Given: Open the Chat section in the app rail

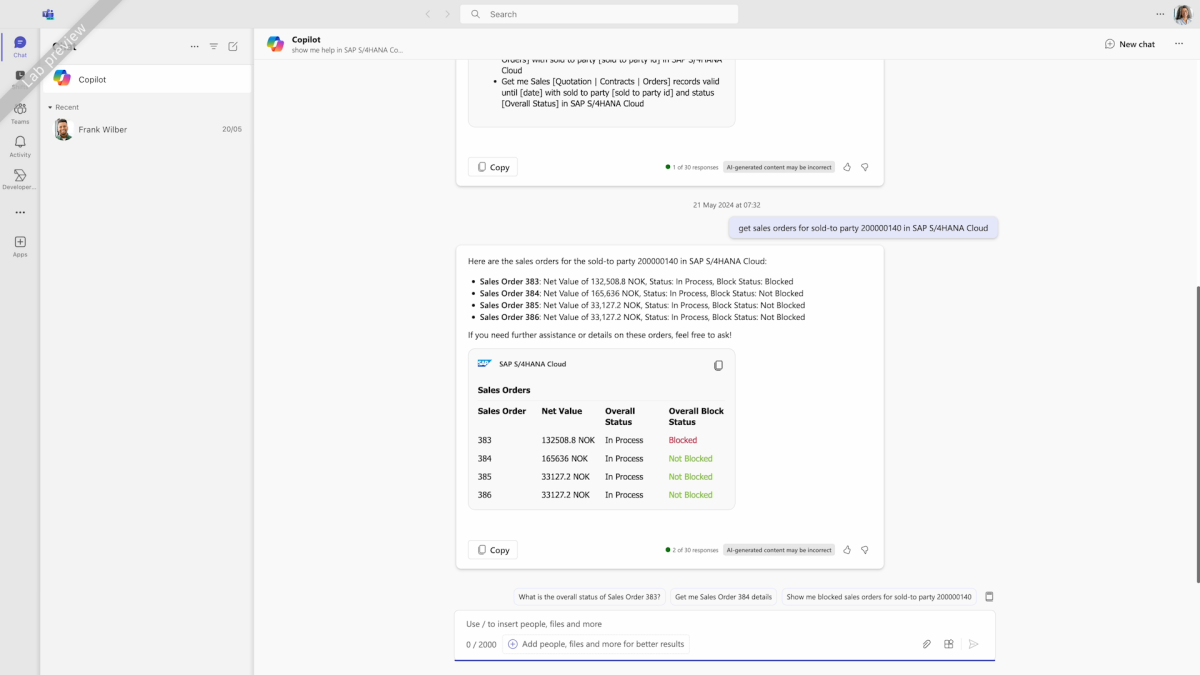Looking at the screenshot, I should [20, 46].
